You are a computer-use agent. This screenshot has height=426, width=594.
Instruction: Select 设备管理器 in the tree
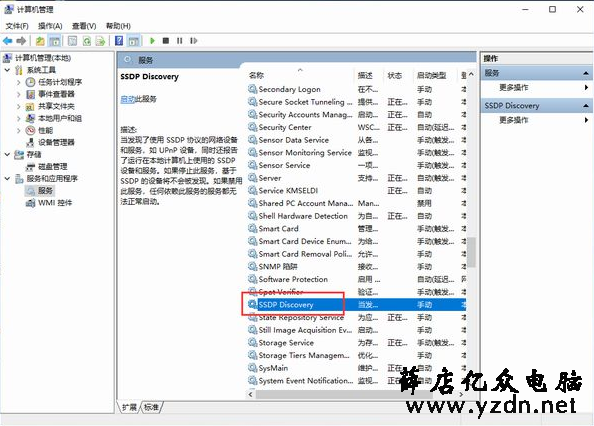[56, 142]
